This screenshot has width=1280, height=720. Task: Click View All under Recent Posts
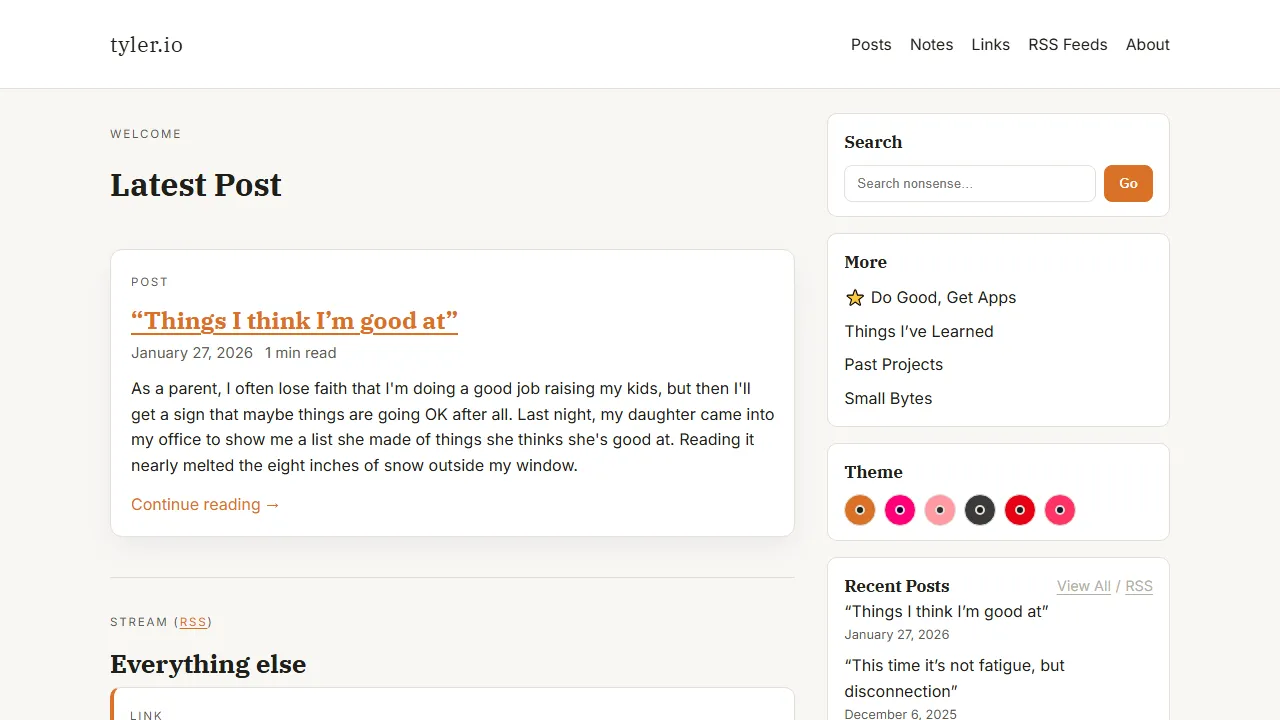click(x=1083, y=586)
